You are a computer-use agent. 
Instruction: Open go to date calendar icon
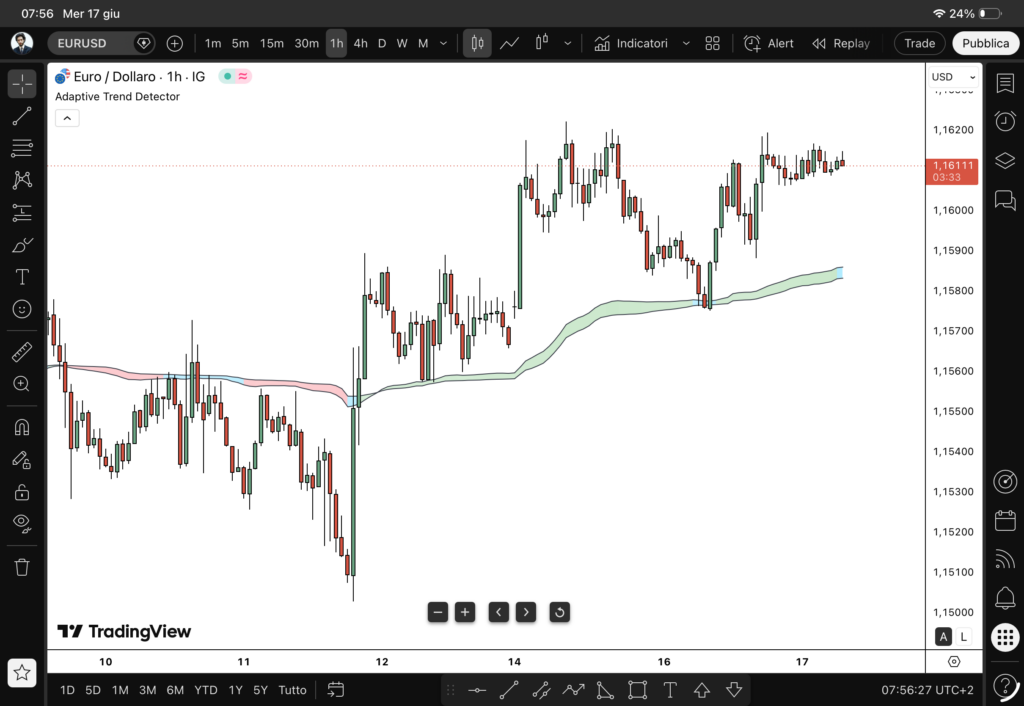point(336,689)
